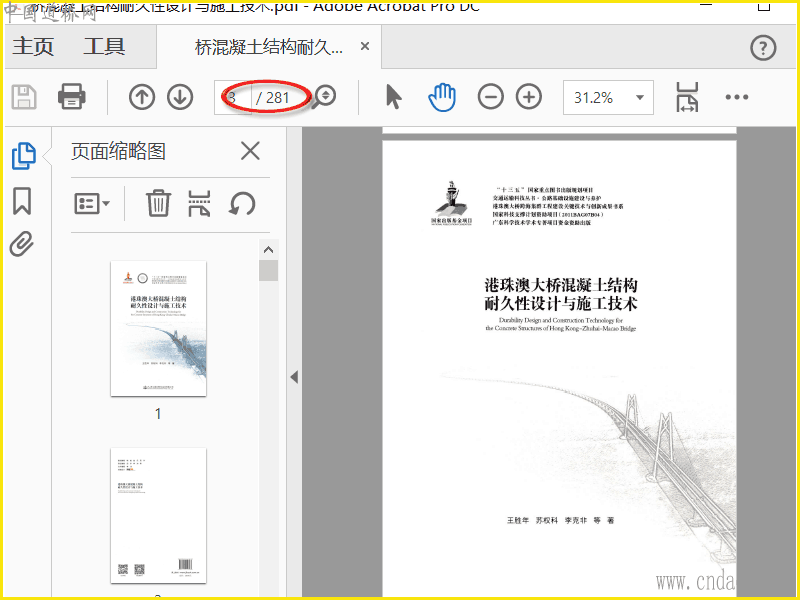Open more tools ellipsis menu
Image resolution: width=800 pixels, height=600 pixels.
coord(737,97)
